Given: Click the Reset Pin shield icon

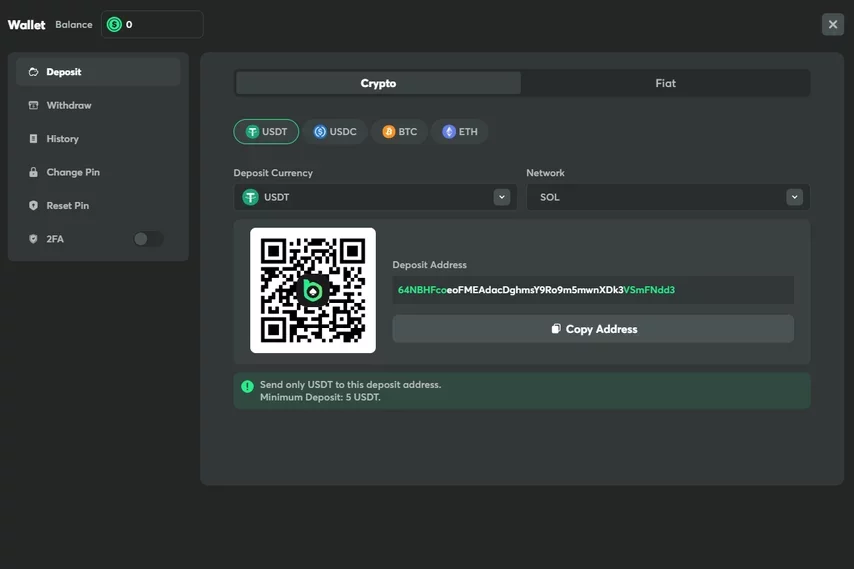Looking at the screenshot, I should pyautogui.click(x=33, y=206).
